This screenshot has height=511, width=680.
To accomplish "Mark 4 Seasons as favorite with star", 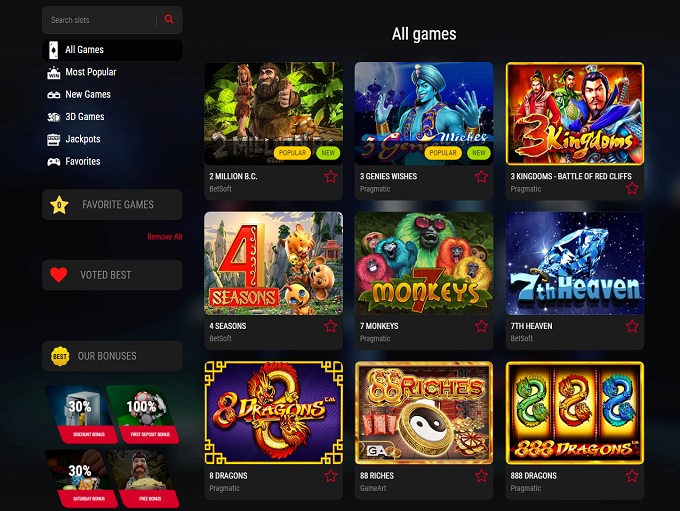I will [x=330, y=326].
